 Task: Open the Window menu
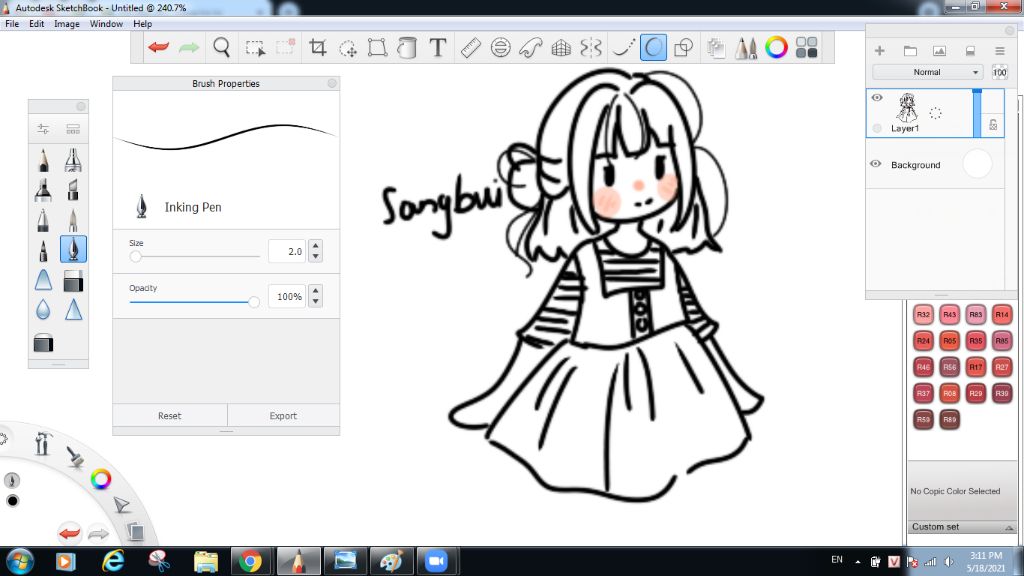[x=106, y=24]
